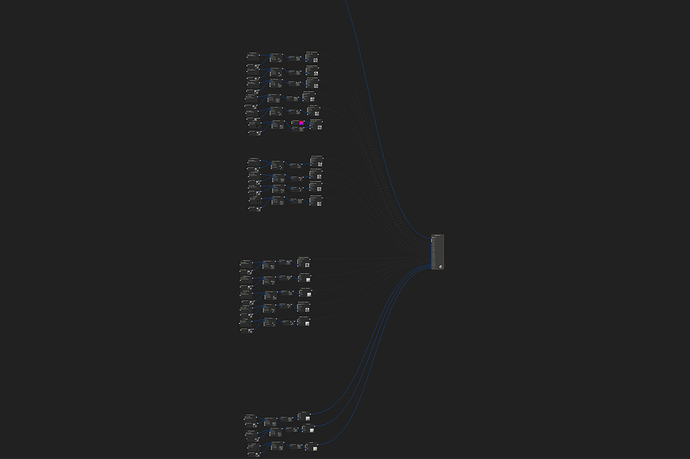
Task: Select the orange-outlined node on the right
Action: click(437, 252)
